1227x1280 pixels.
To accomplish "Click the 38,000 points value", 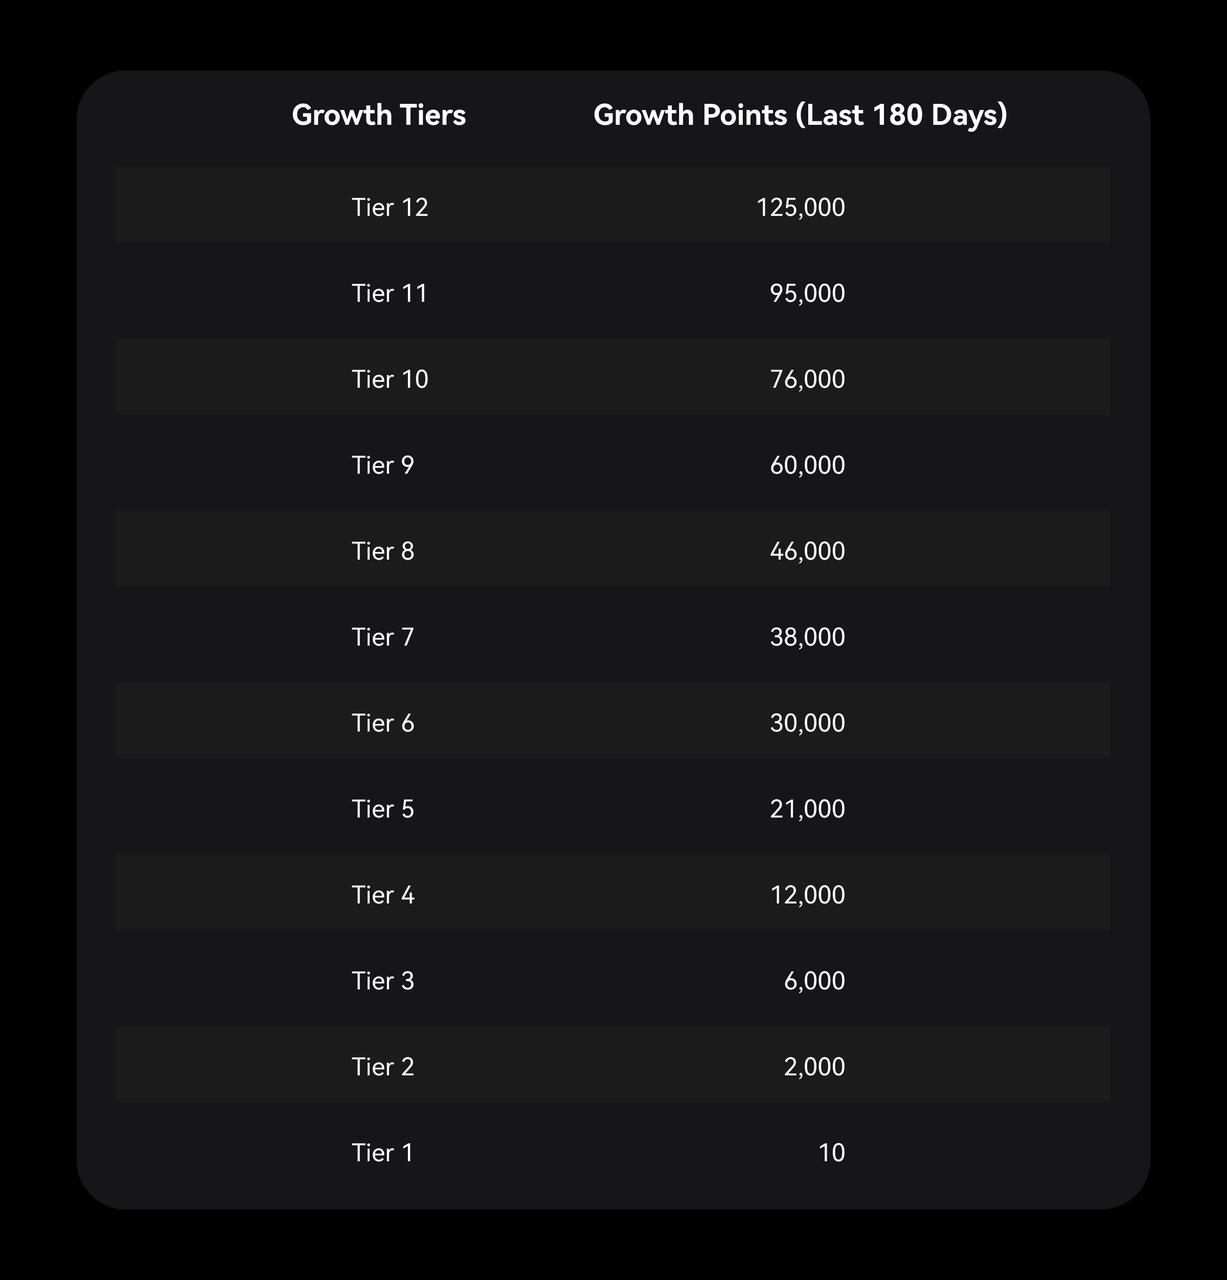I will pos(807,637).
